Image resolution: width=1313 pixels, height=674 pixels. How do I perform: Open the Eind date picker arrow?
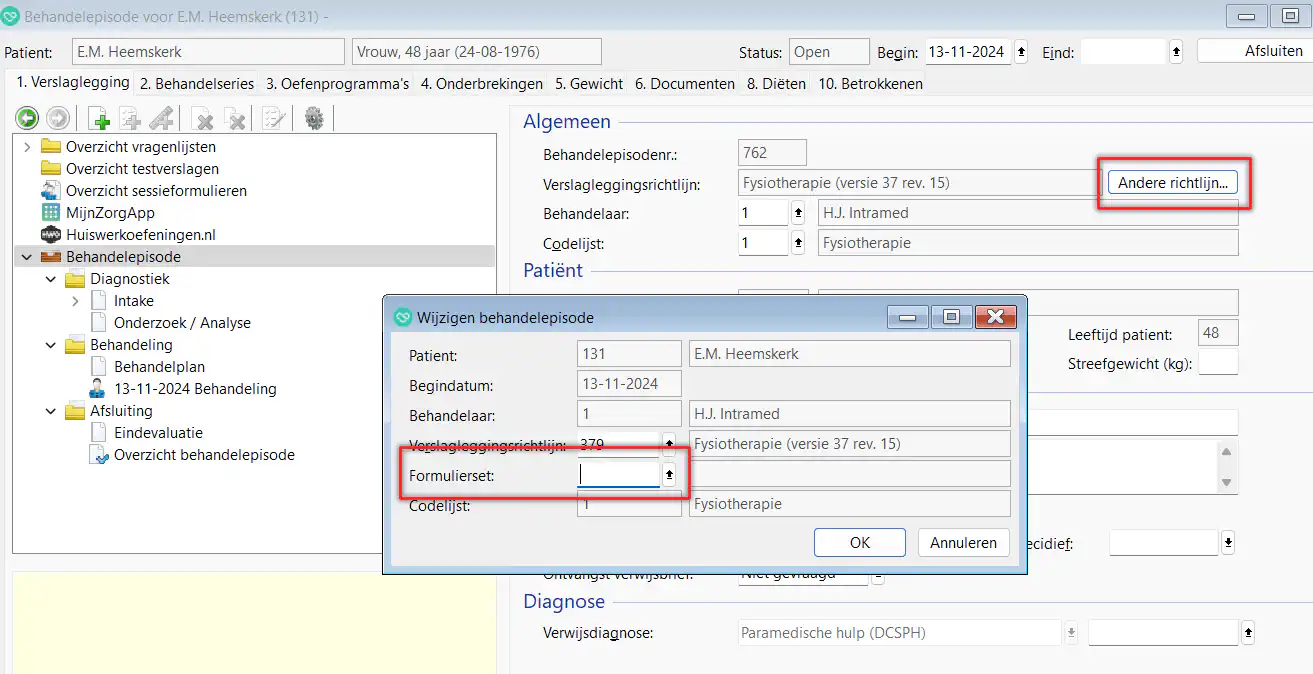pyautogui.click(x=1177, y=52)
